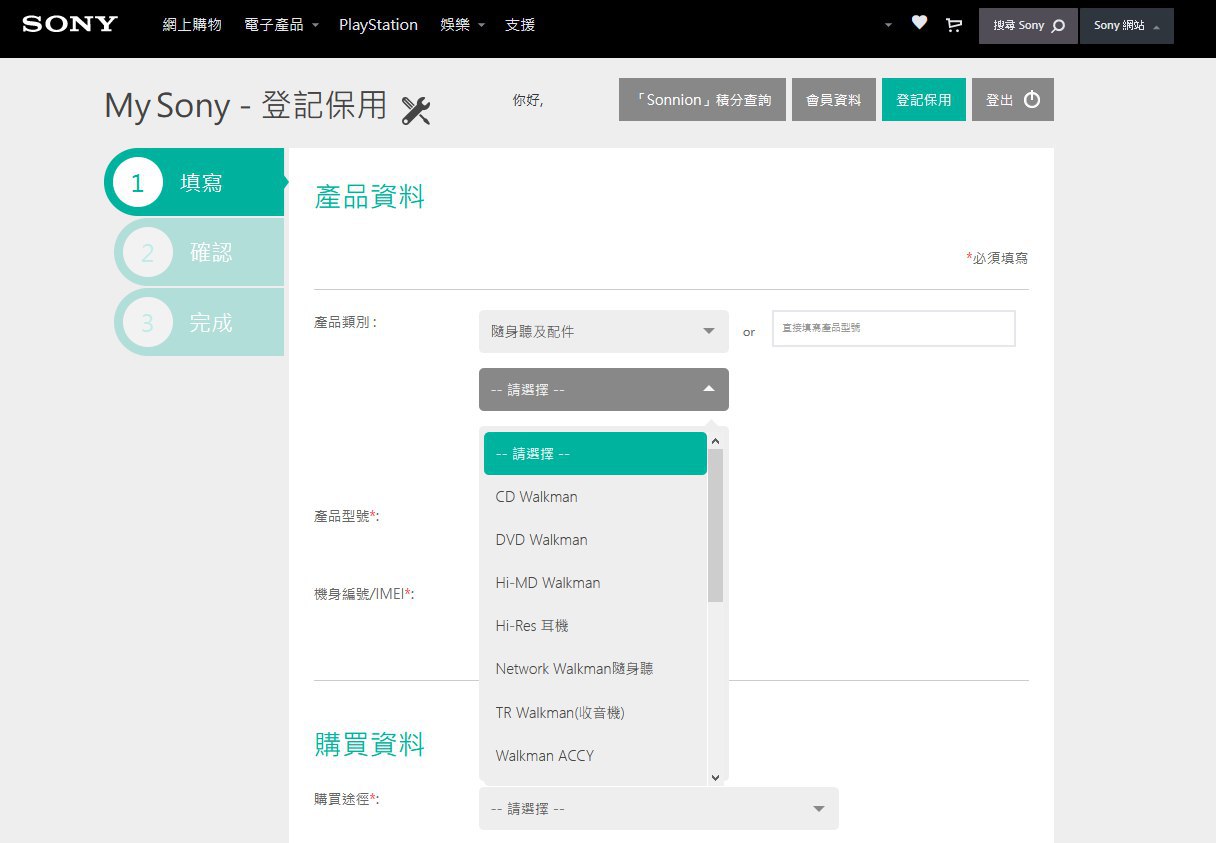1216x843 pixels.
Task: Click the 「Sonnion」積分查詢 button
Action: [702, 100]
